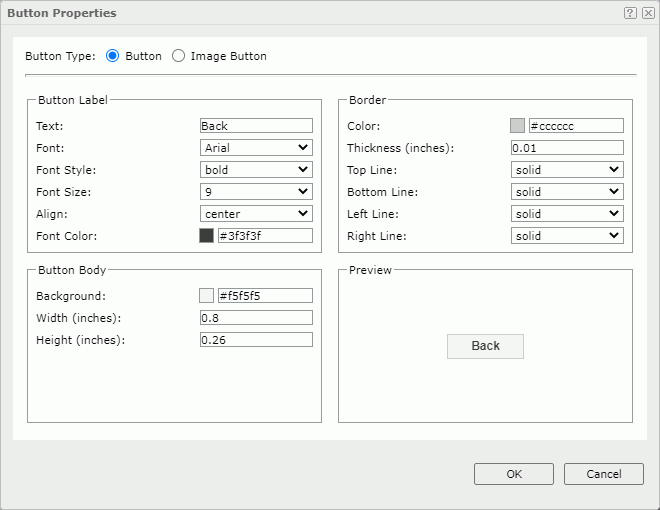
Task: Click the Text input field containing Back
Action: click(256, 126)
